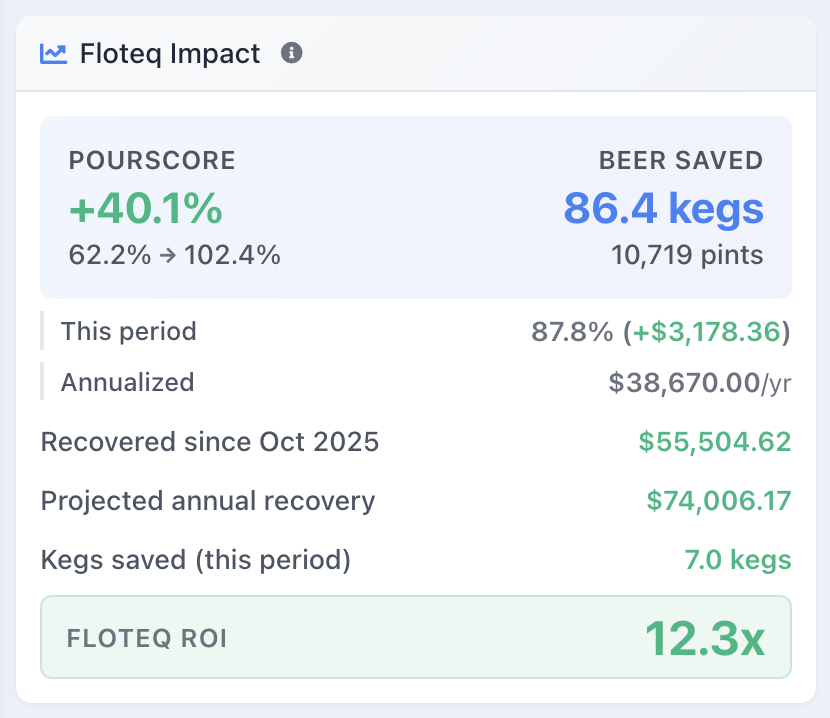The image size is (830, 718).
Task: Click 'Recovered since Oct 2025' label
Action: point(210,442)
